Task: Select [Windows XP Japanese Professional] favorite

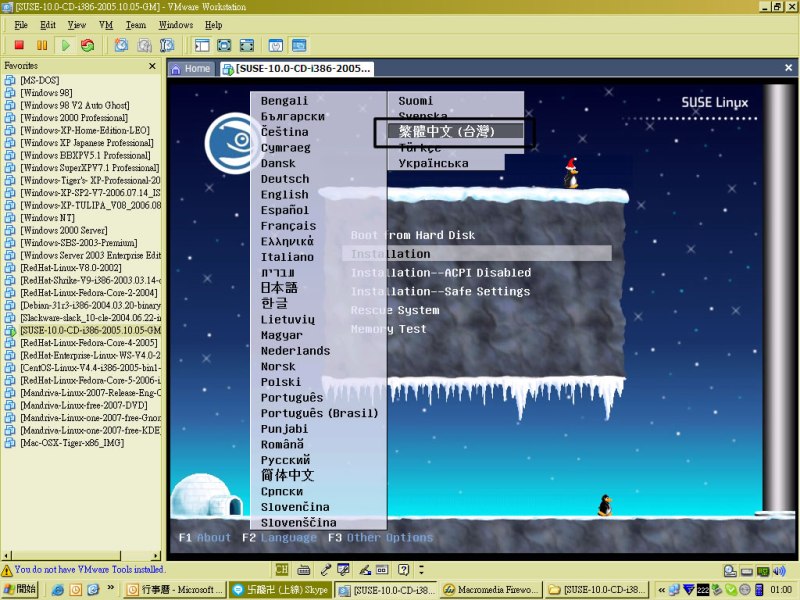Action: (87, 143)
